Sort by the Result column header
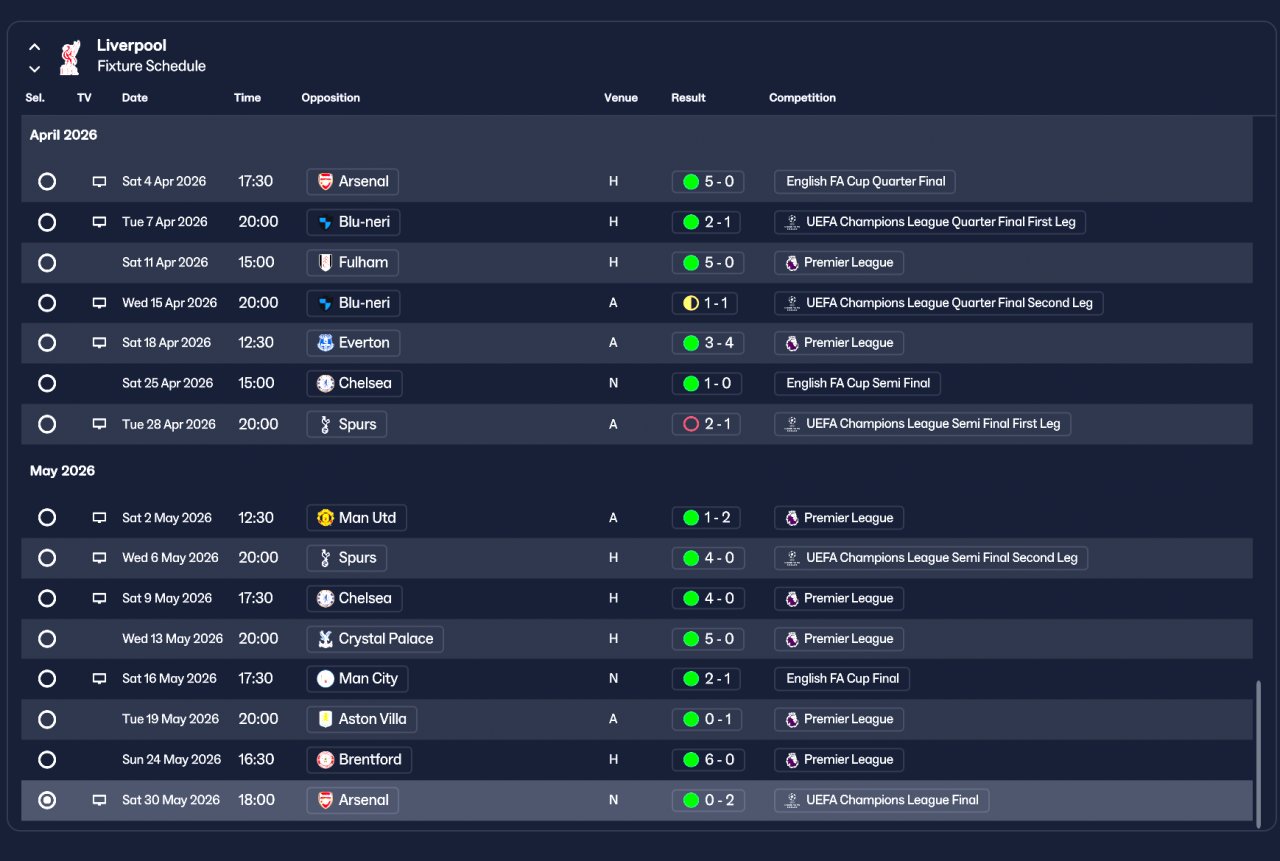1280x861 pixels. click(688, 98)
